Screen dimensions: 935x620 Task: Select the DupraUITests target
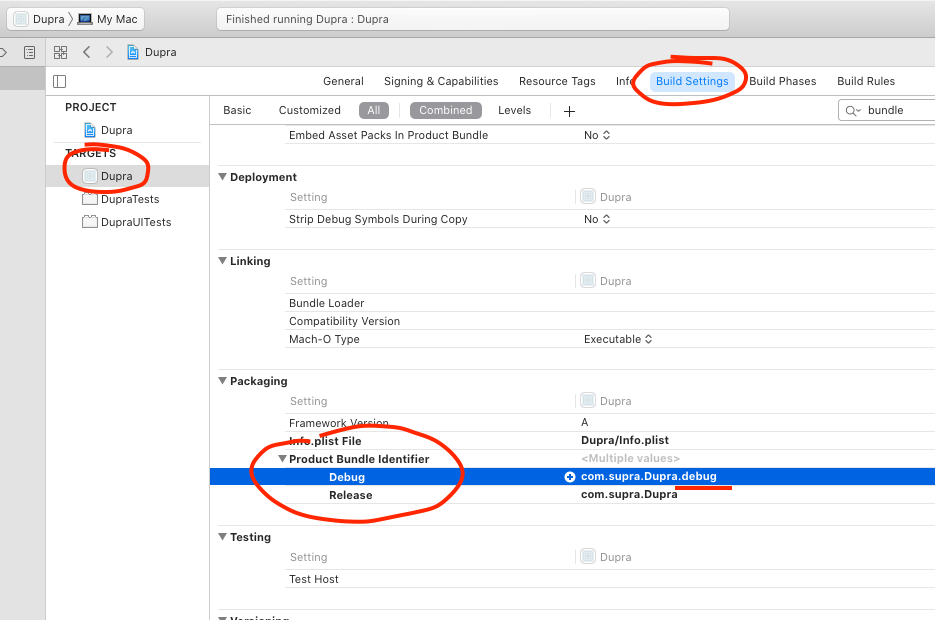(127, 222)
